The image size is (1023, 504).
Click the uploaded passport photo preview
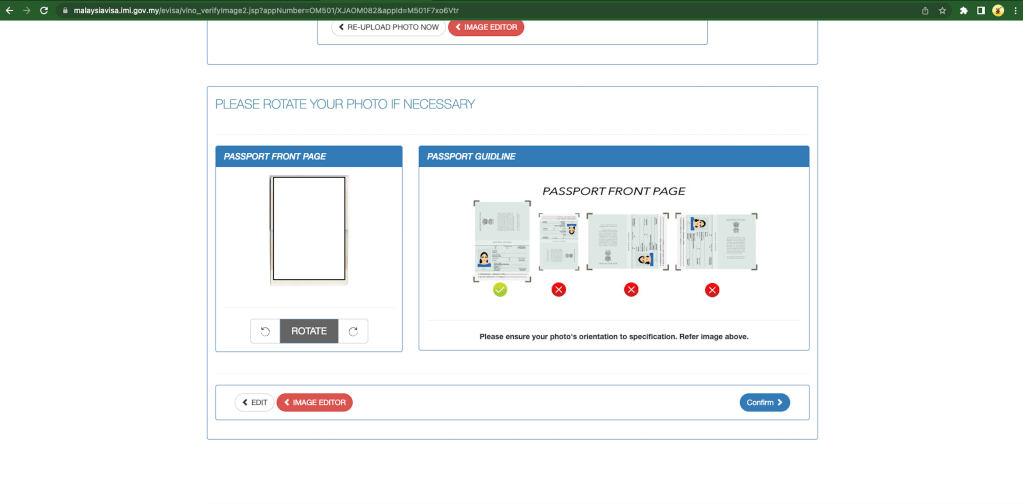tap(309, 230)
